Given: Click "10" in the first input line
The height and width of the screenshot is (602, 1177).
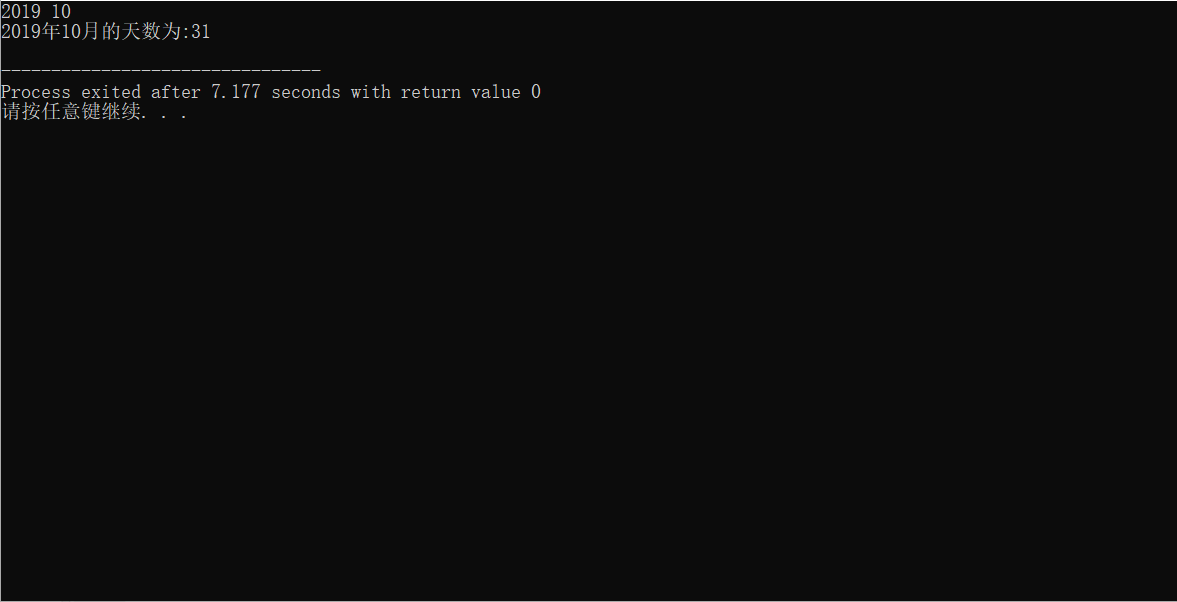Looking at the screenshot, I should [x=61, y=12].
